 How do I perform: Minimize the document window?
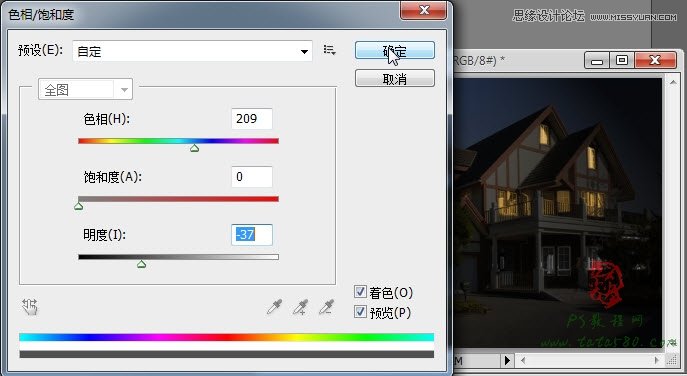(x=597, y=60)
